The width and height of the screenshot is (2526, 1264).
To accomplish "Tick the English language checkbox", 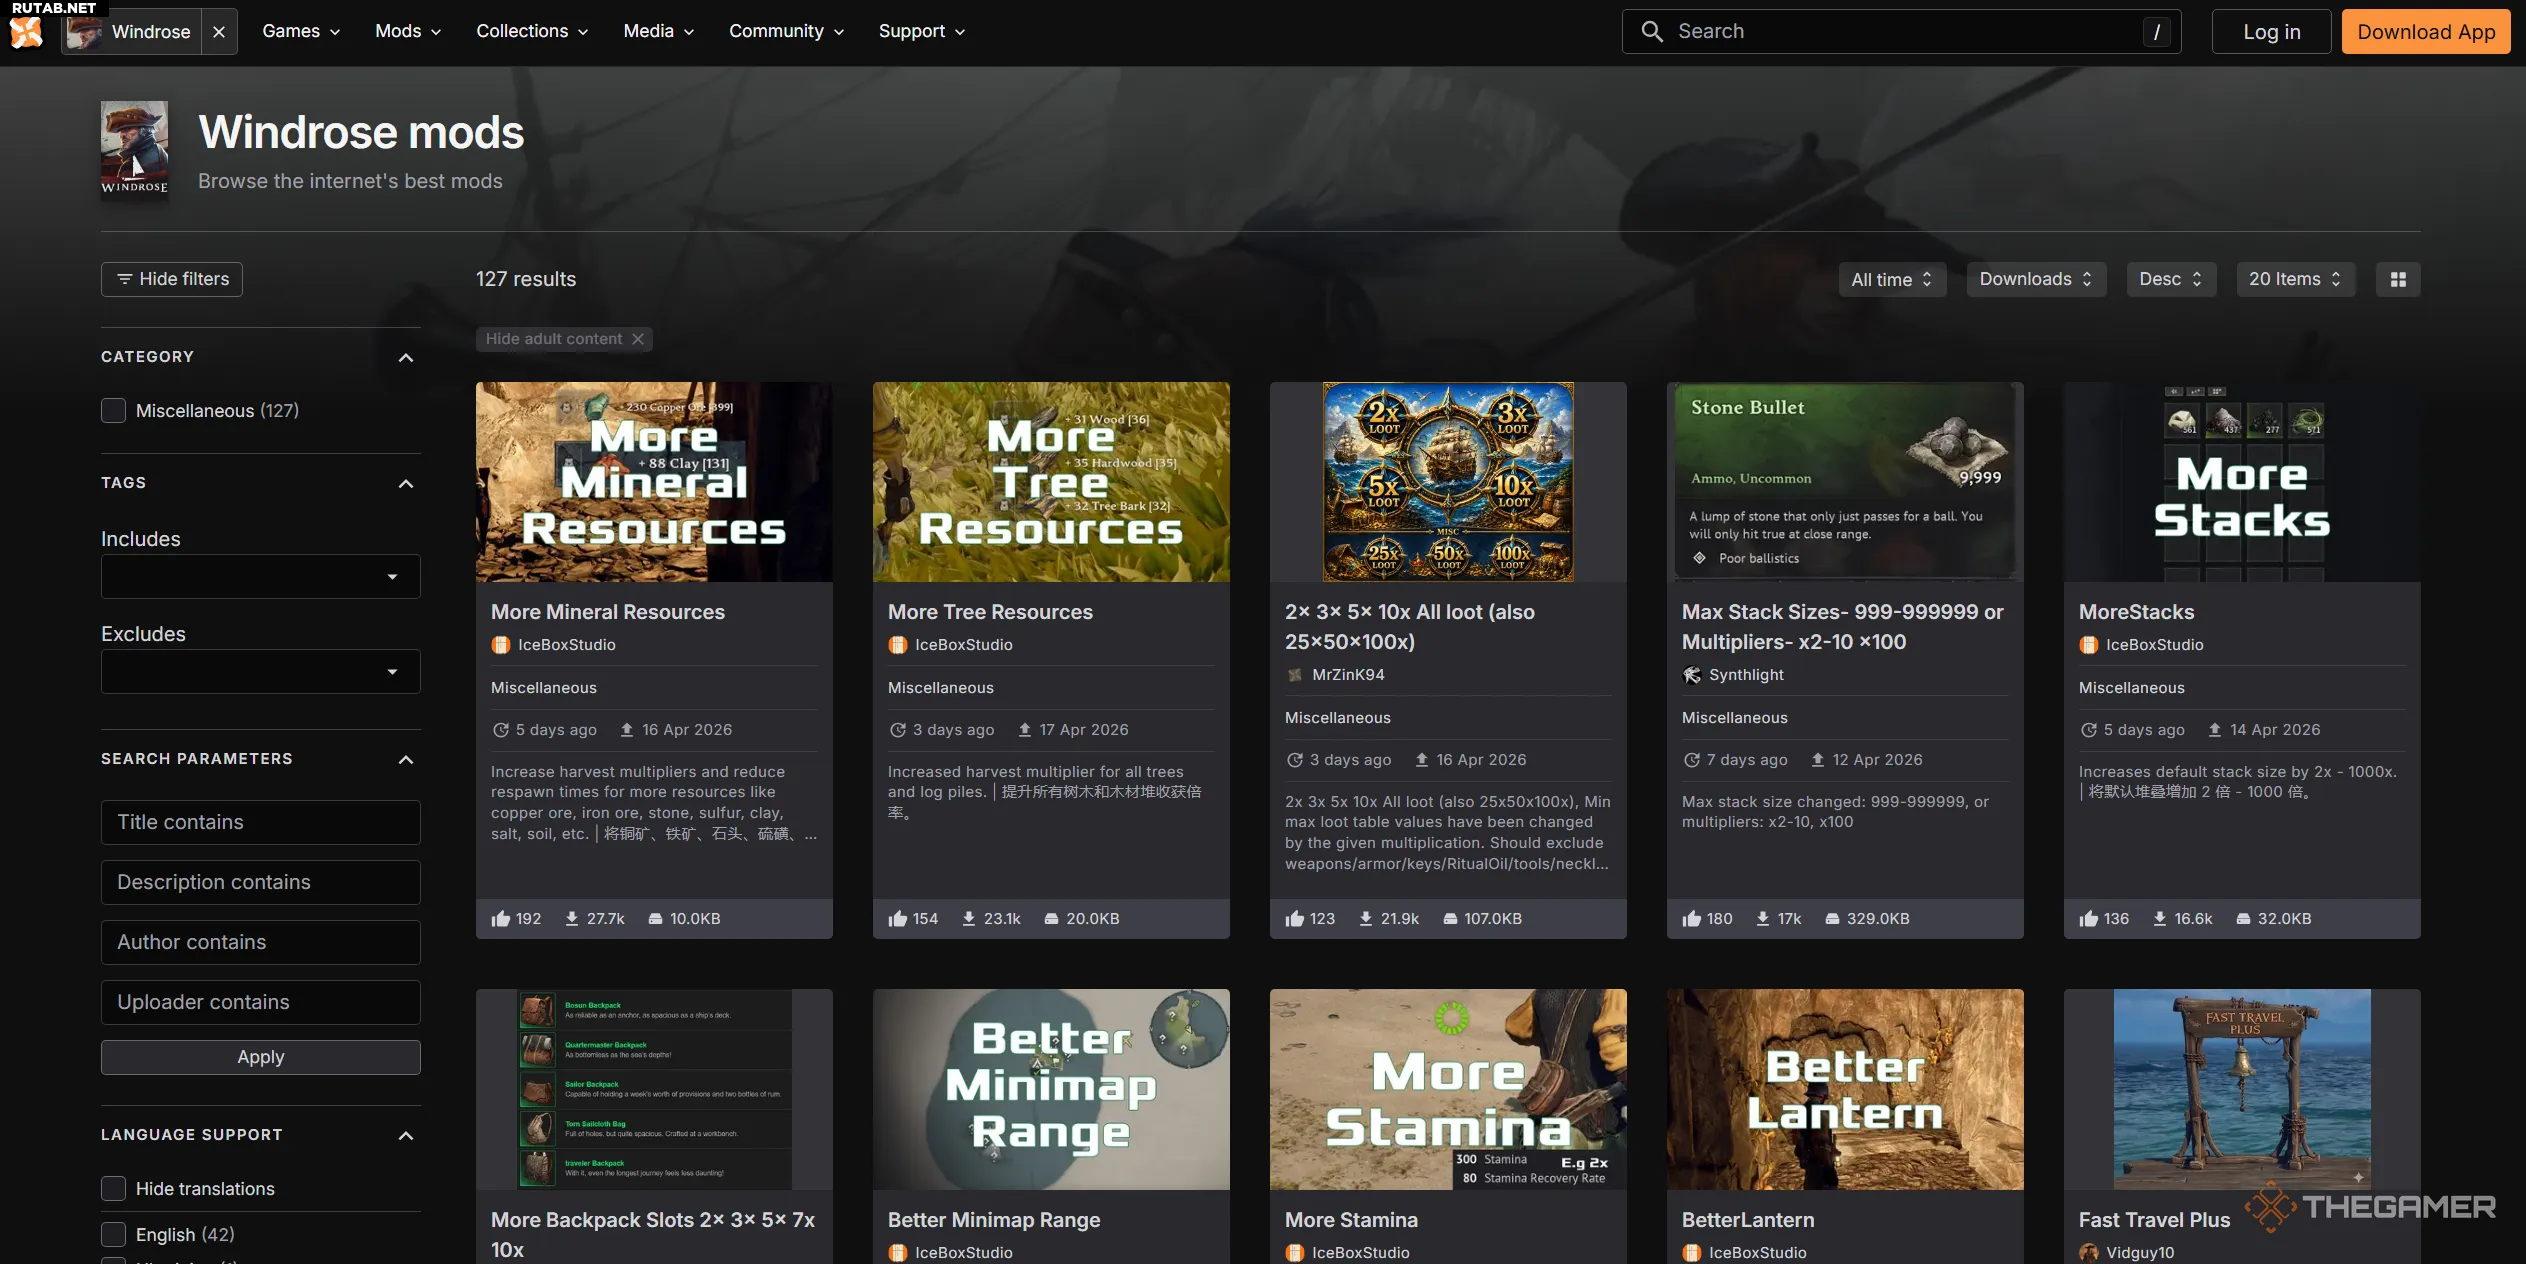I will [114, 1235].
